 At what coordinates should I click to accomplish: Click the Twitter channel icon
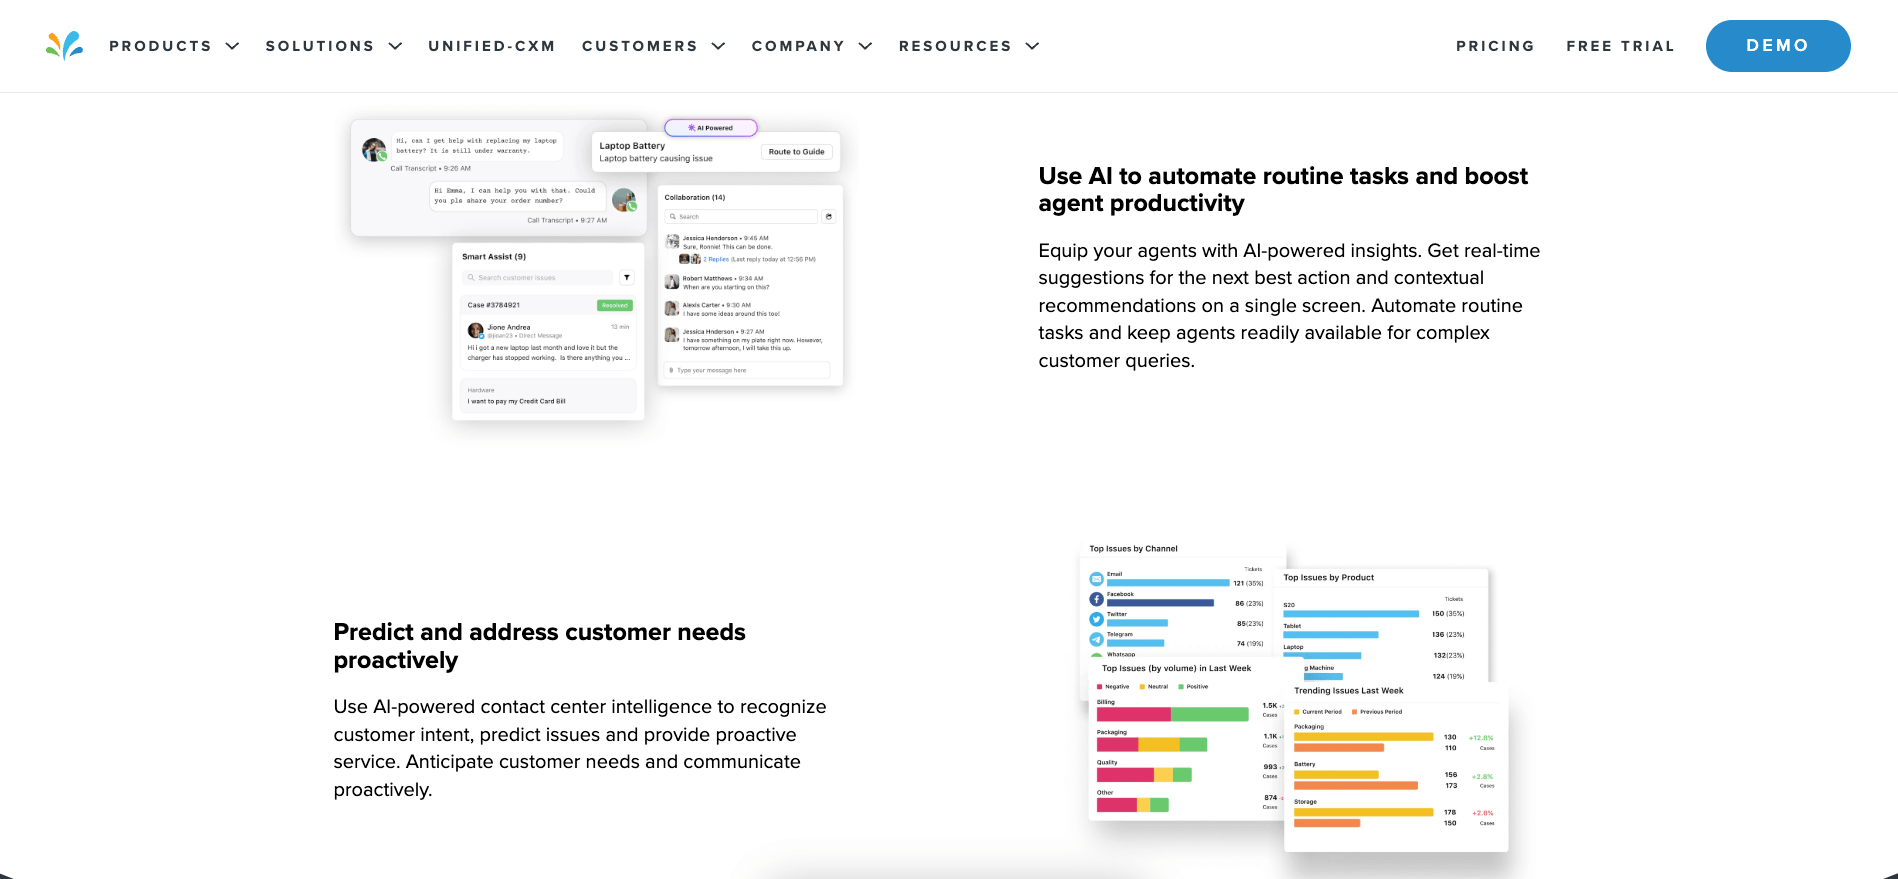tap(1097, 619)
